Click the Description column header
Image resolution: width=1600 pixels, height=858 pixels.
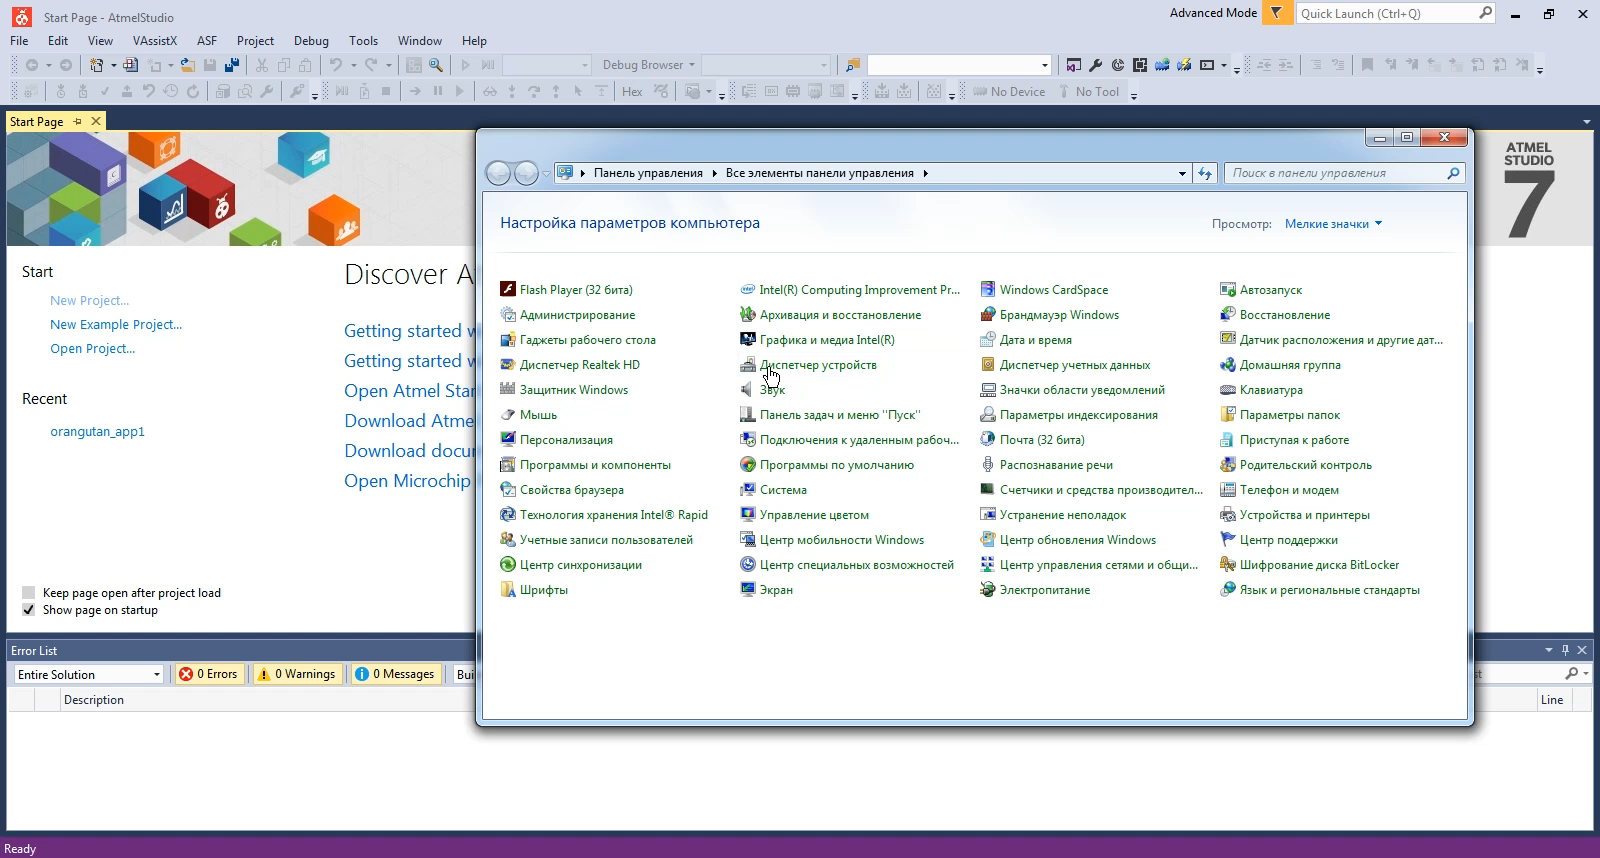(94, 700)
